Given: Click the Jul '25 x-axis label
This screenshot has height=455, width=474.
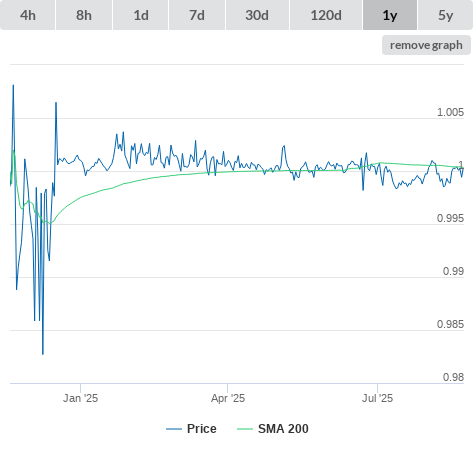Looking at the screenshot, I should (377, 398).
